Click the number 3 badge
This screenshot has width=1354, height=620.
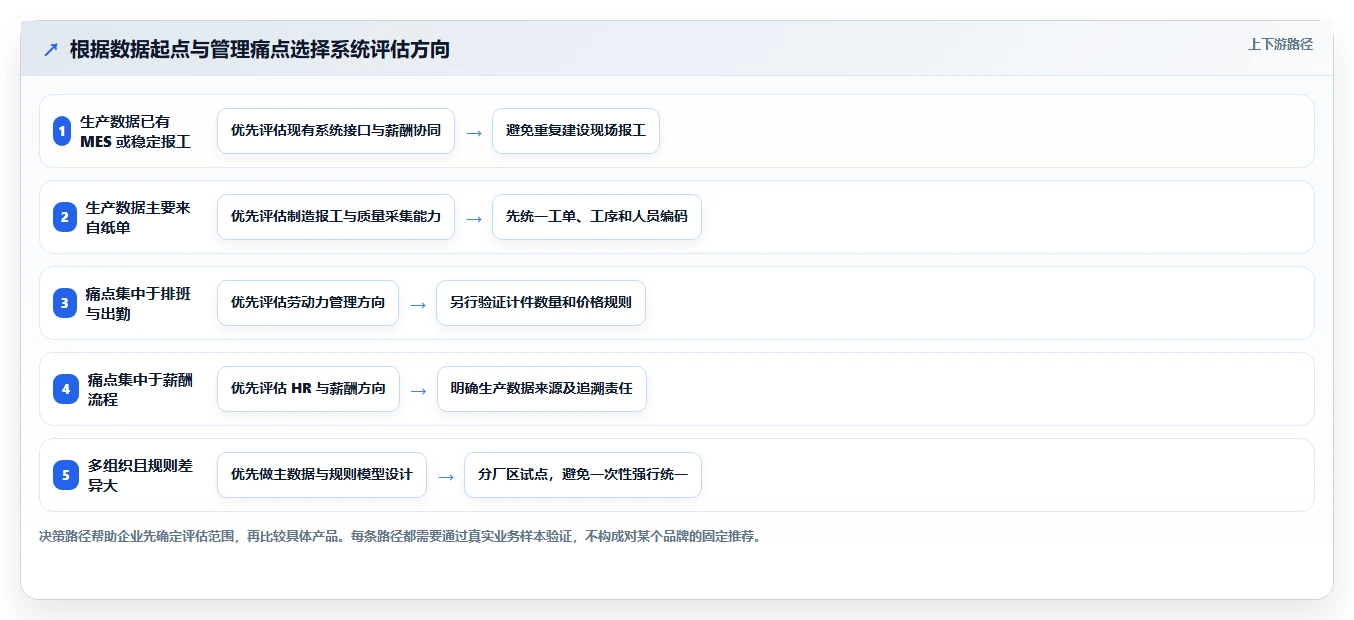coord(64,303)
